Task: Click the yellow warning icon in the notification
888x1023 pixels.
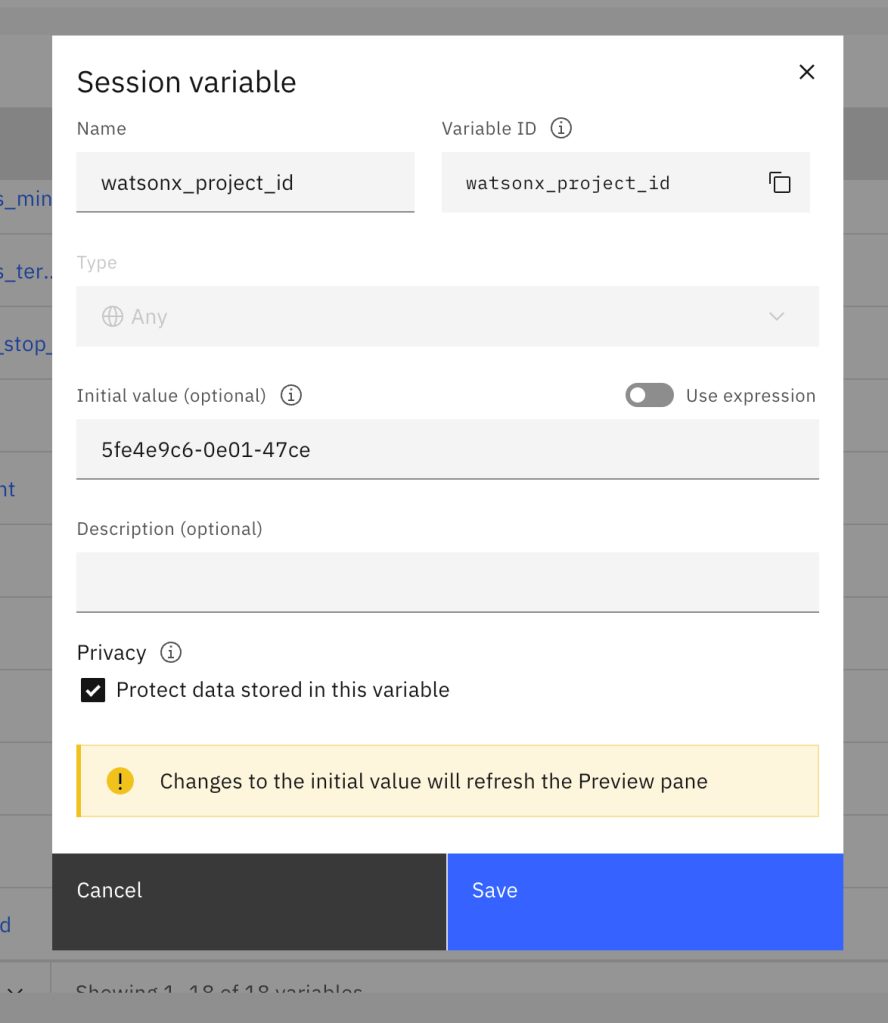Action: (x=120, y=781)
